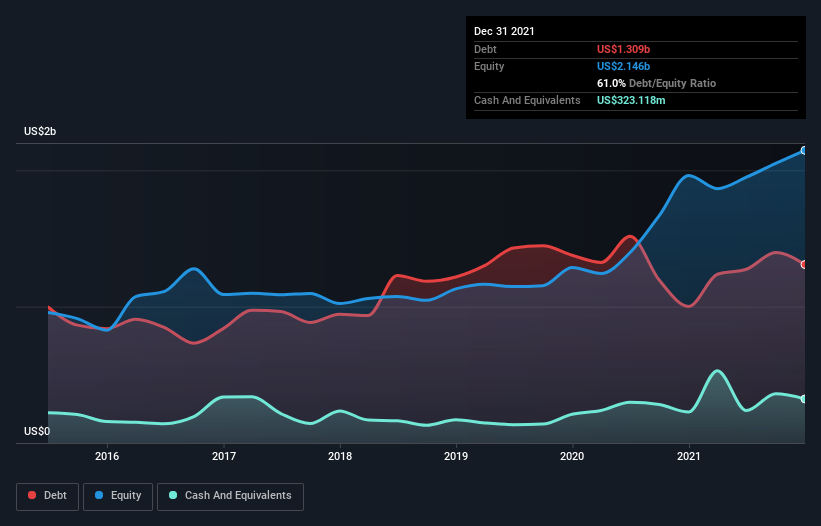Image resolution: width=821 pixels, height=526 pixels.
Task: Click the Debt row label in tooltip
Action: click(485, 49)
